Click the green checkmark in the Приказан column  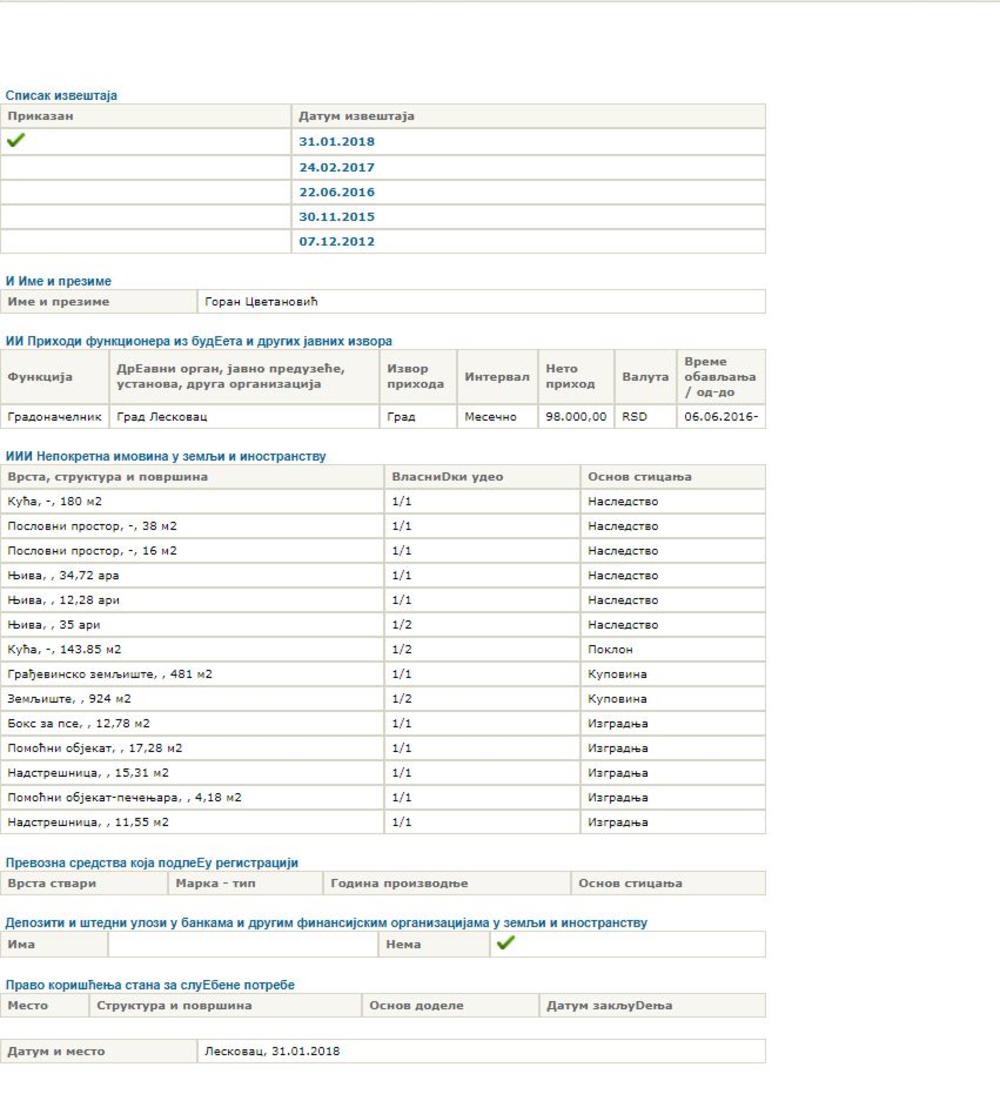click(x=15, y=141)
